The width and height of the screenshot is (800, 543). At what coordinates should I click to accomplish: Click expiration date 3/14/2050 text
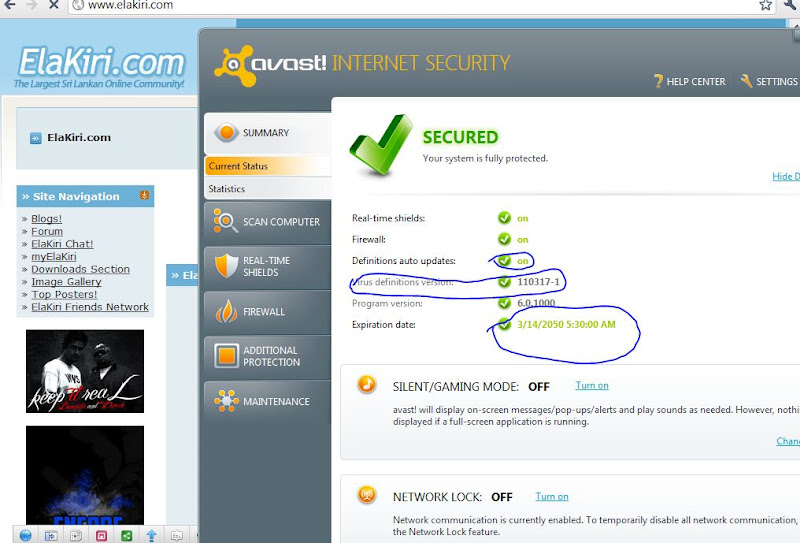coord(566,325)
